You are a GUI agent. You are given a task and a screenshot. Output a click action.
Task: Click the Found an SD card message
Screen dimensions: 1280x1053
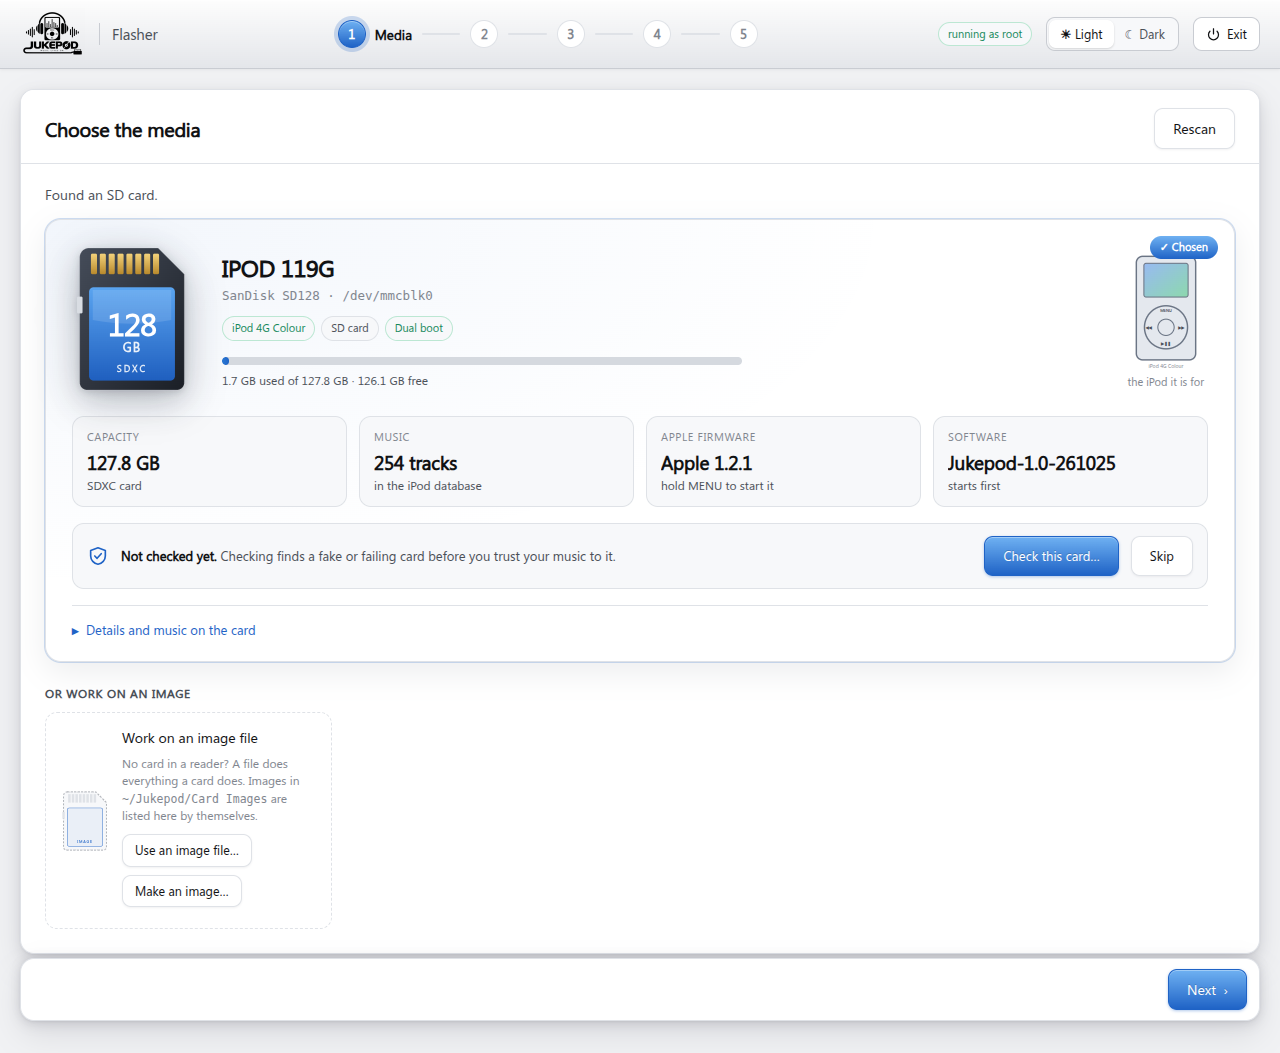coord(101,195)
